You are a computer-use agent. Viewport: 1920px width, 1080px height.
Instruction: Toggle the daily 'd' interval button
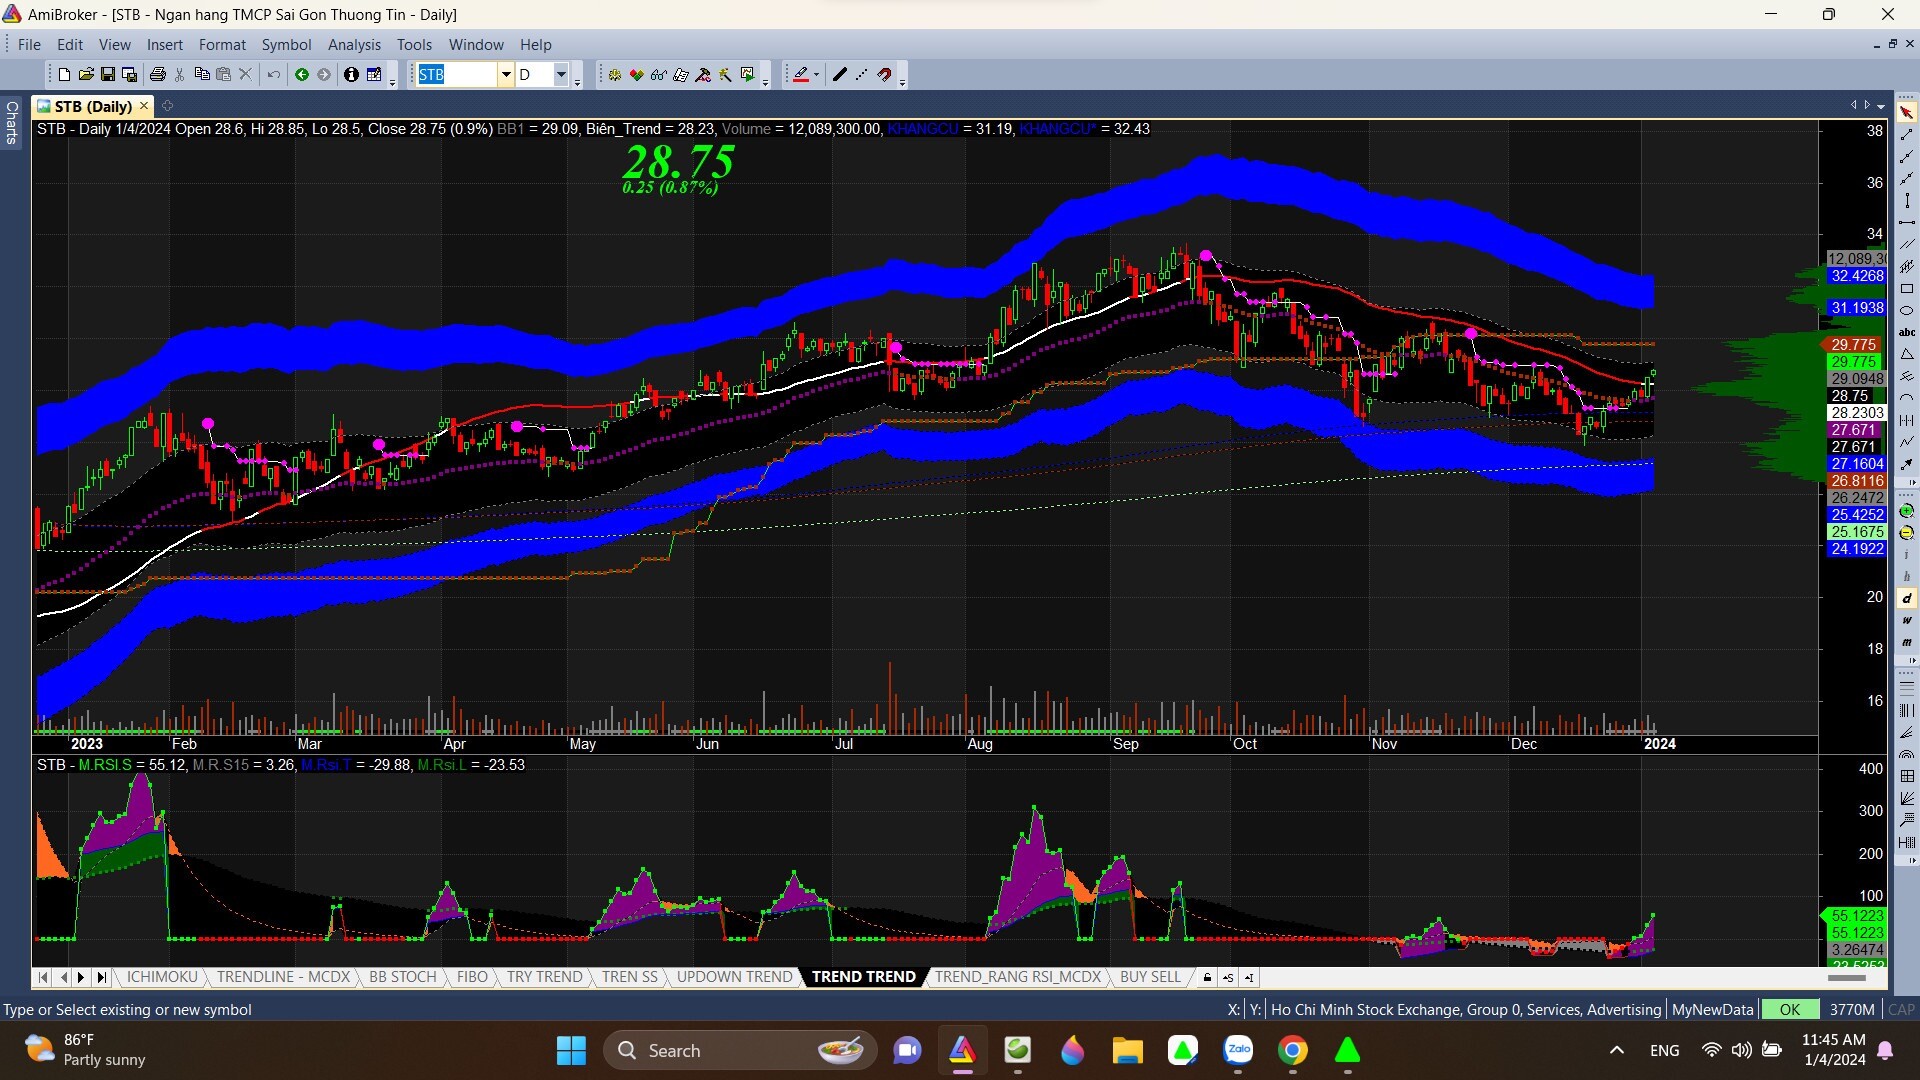(x=1907, y=598)
